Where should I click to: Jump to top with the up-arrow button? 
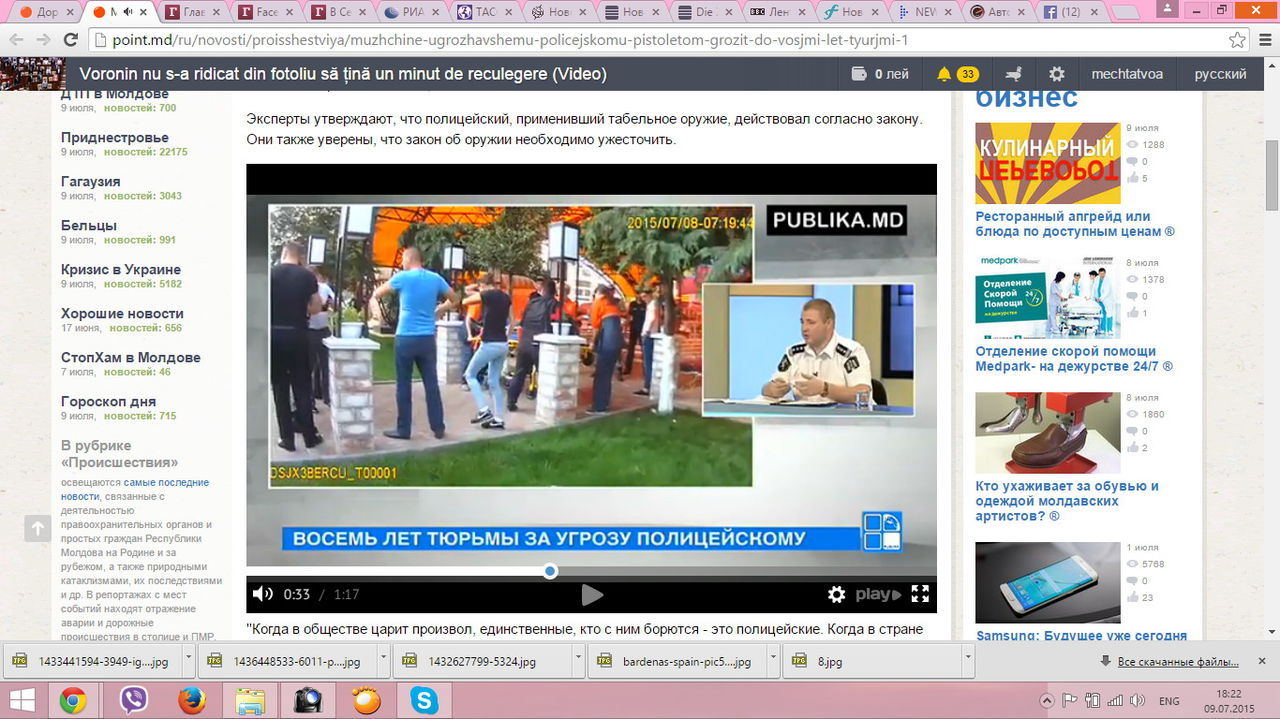click(37, 528)
